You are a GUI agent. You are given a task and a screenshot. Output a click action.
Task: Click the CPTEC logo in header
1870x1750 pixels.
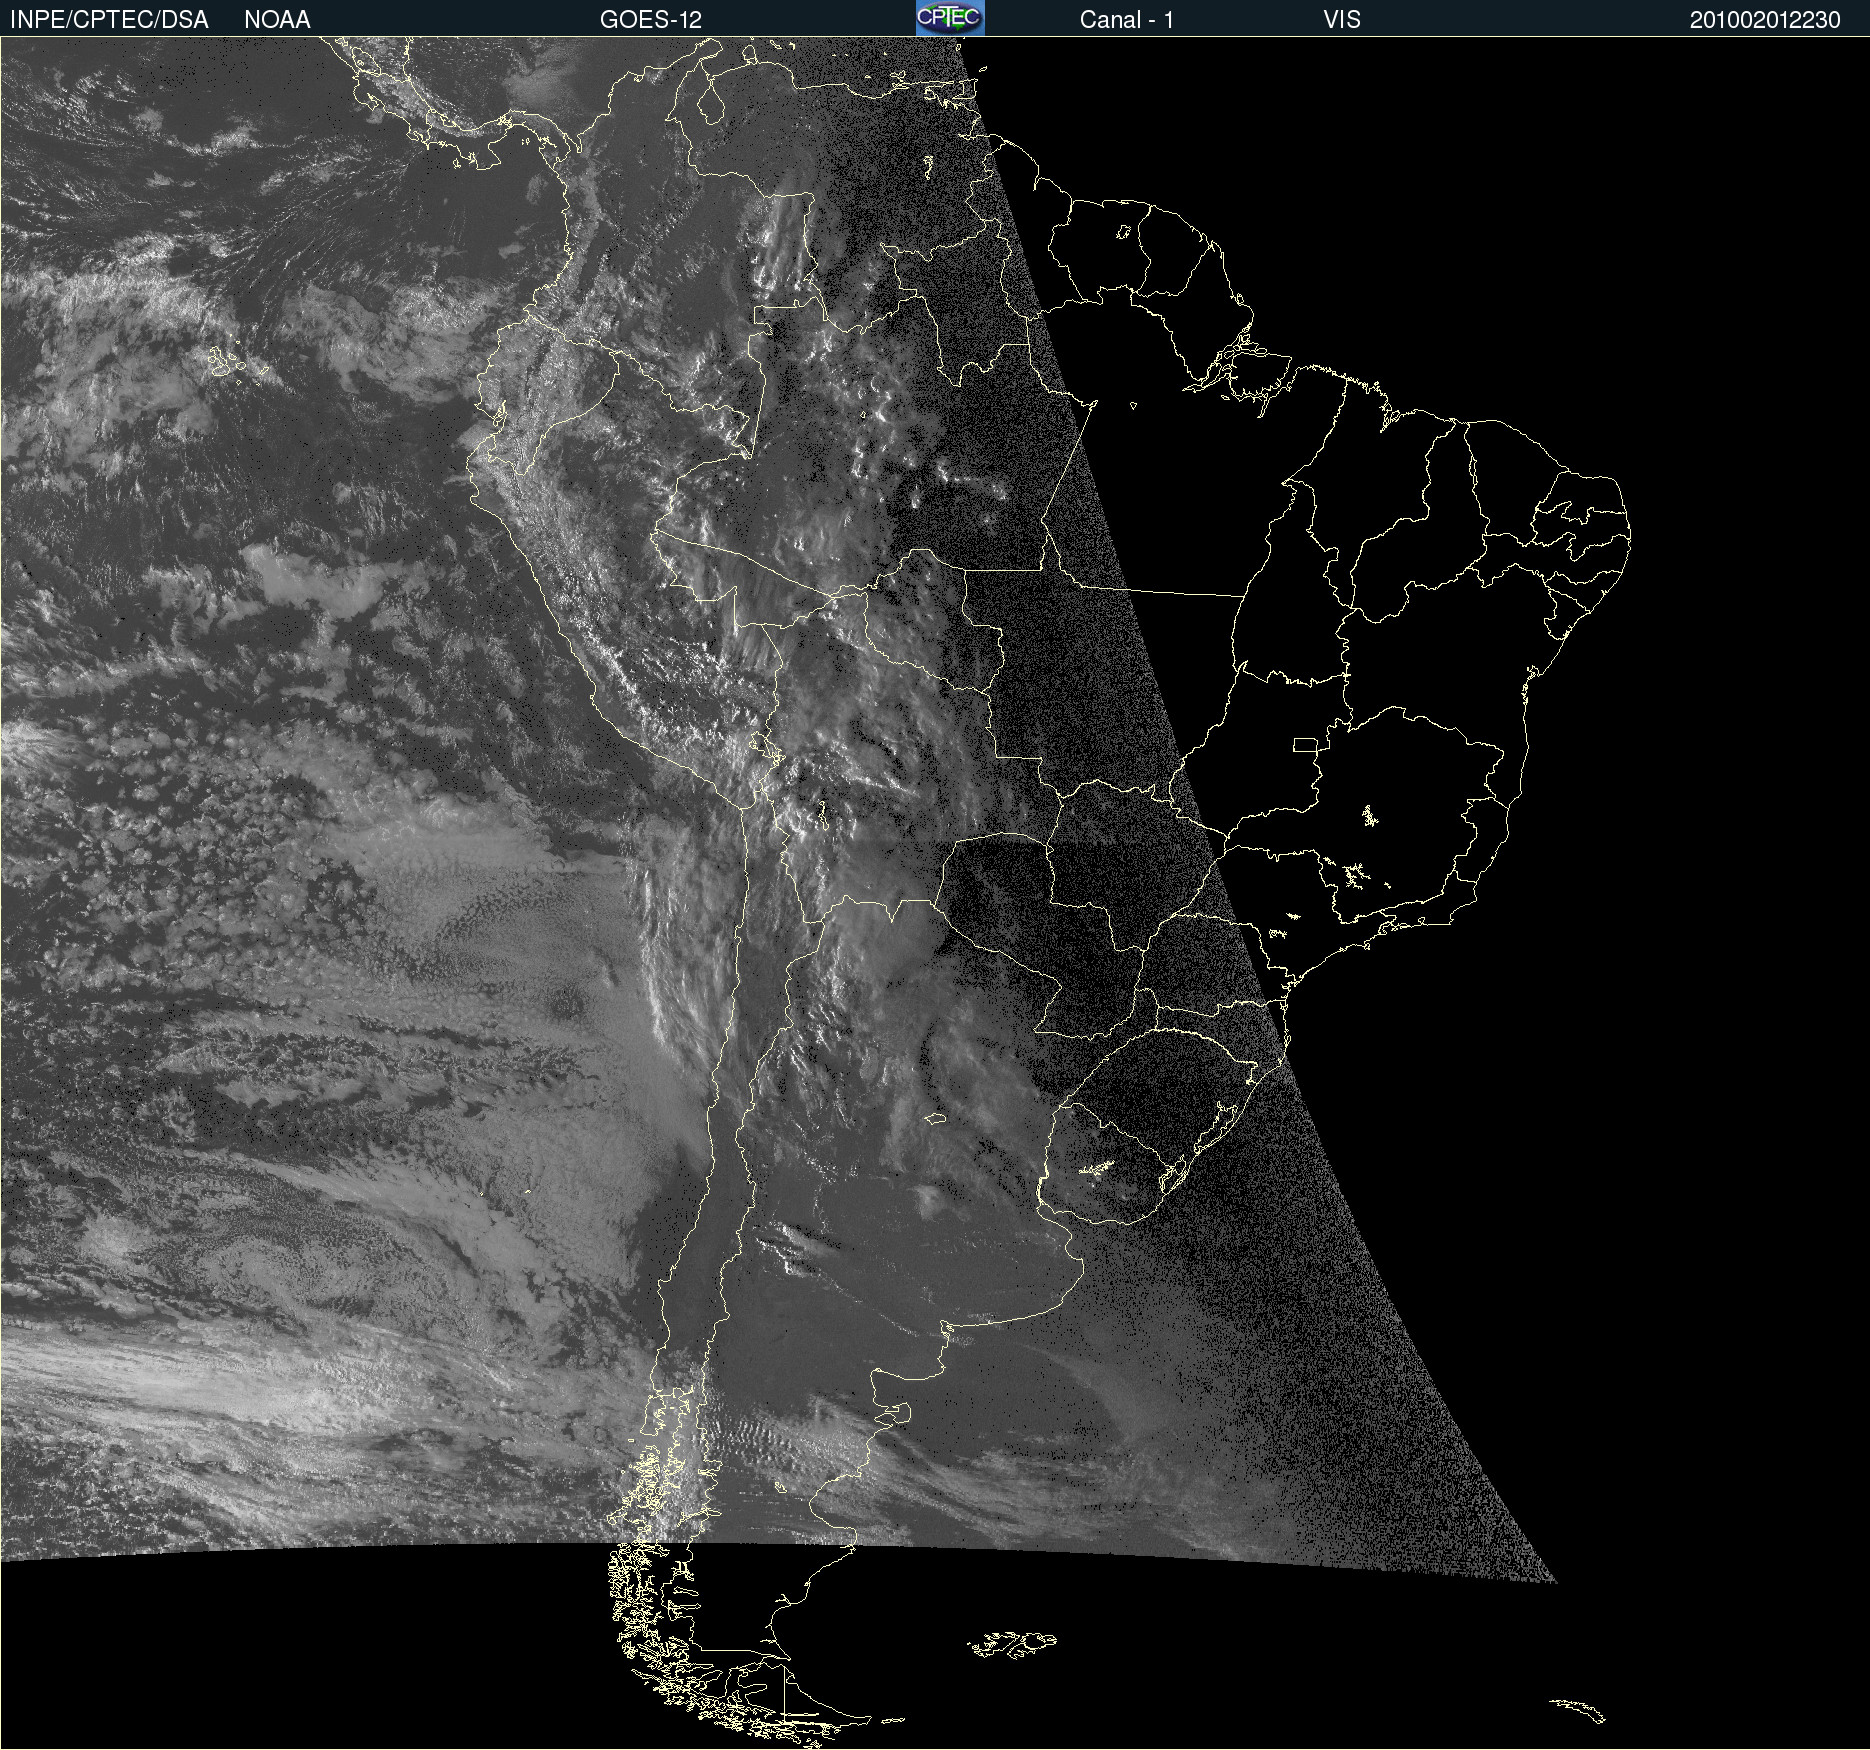point(950,18)
